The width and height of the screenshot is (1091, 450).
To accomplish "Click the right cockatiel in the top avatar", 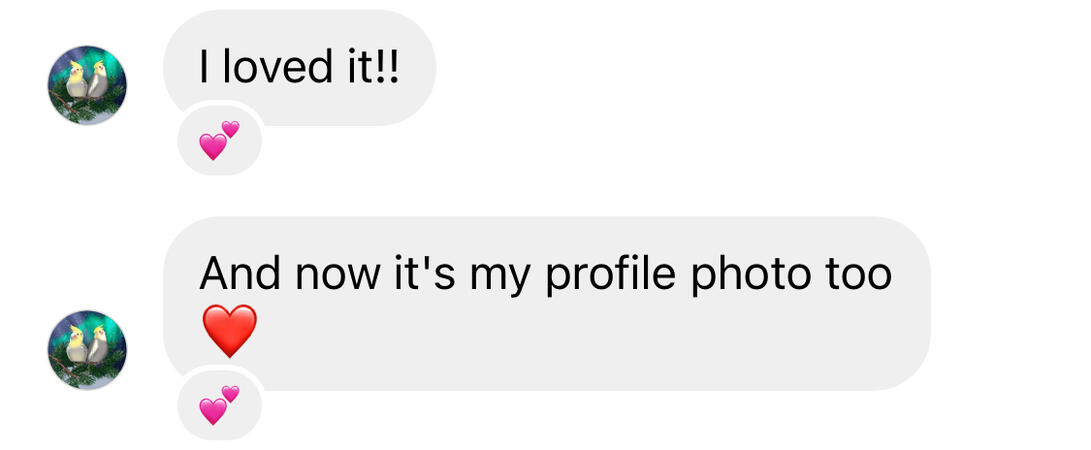I will 97,80.
